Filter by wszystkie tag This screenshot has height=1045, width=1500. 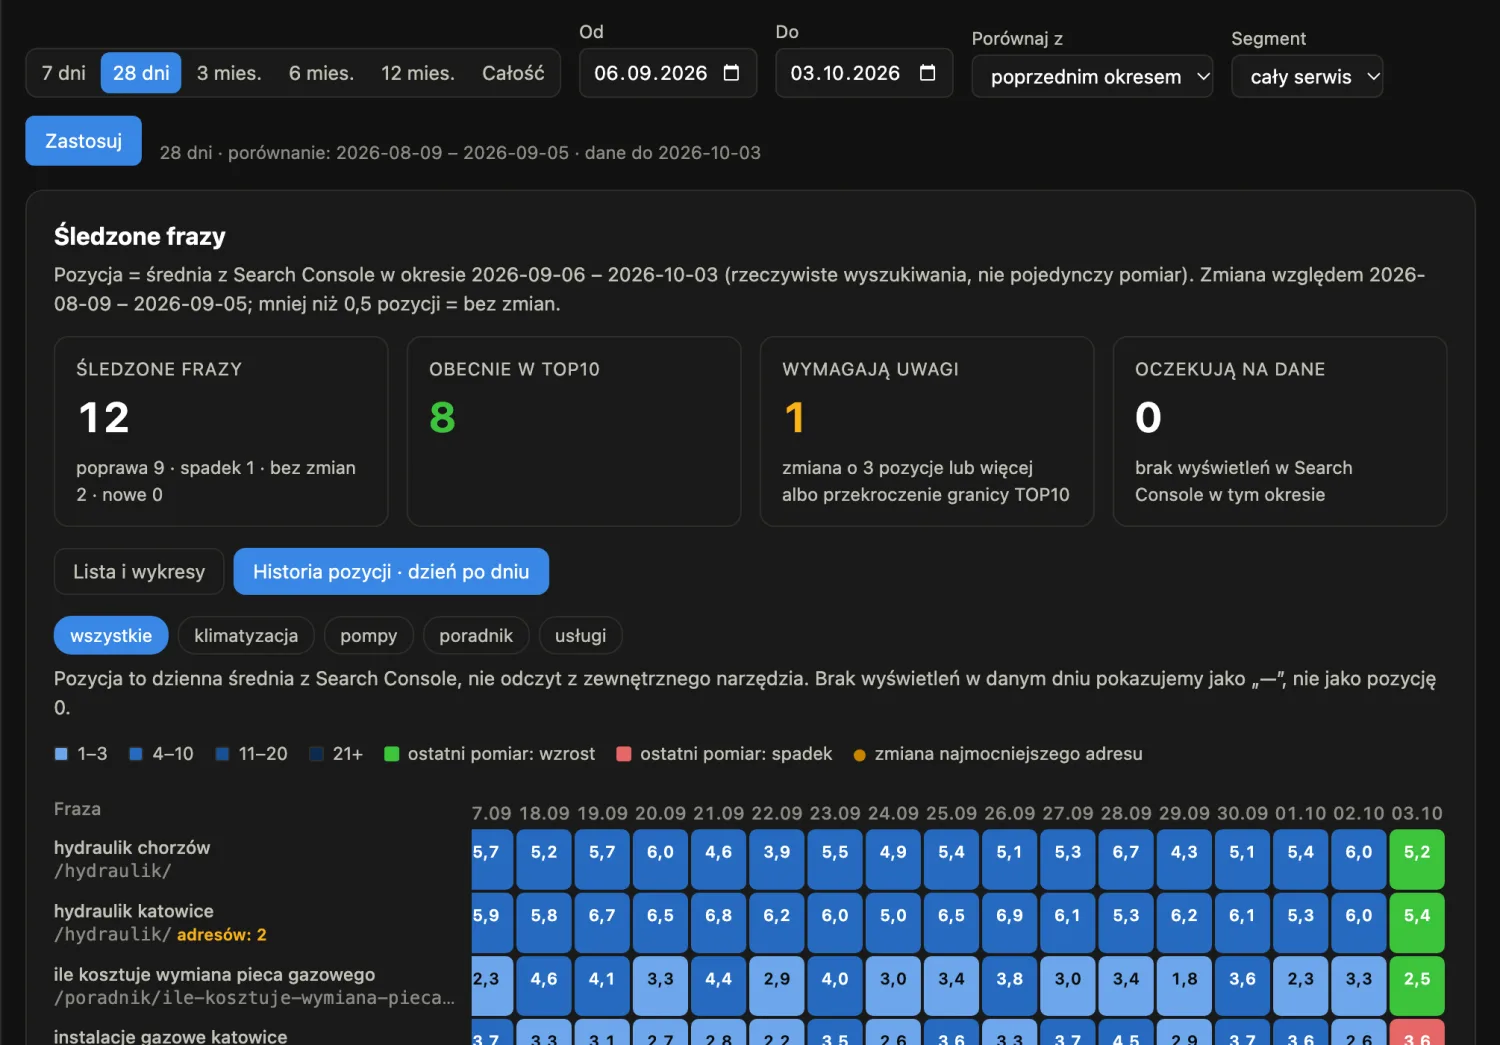pos(111,635)
